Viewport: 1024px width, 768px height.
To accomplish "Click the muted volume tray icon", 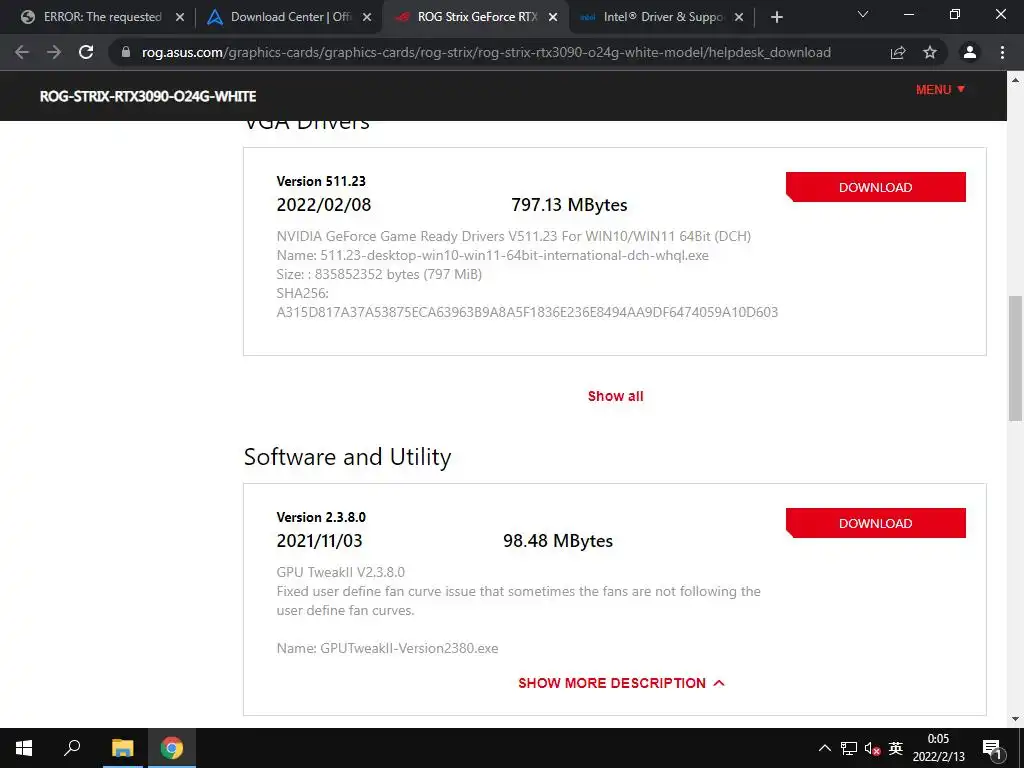I will tap(872, 748).
